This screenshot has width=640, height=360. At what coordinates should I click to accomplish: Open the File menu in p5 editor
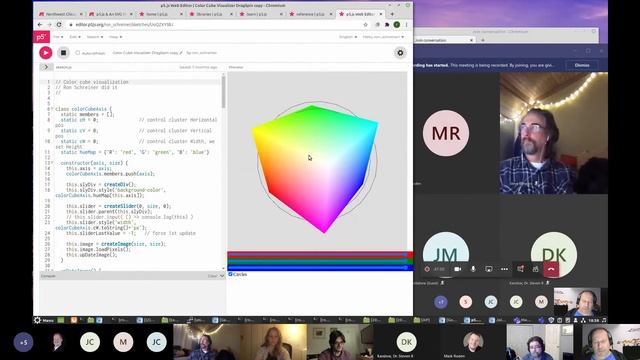tap(58, 37)
